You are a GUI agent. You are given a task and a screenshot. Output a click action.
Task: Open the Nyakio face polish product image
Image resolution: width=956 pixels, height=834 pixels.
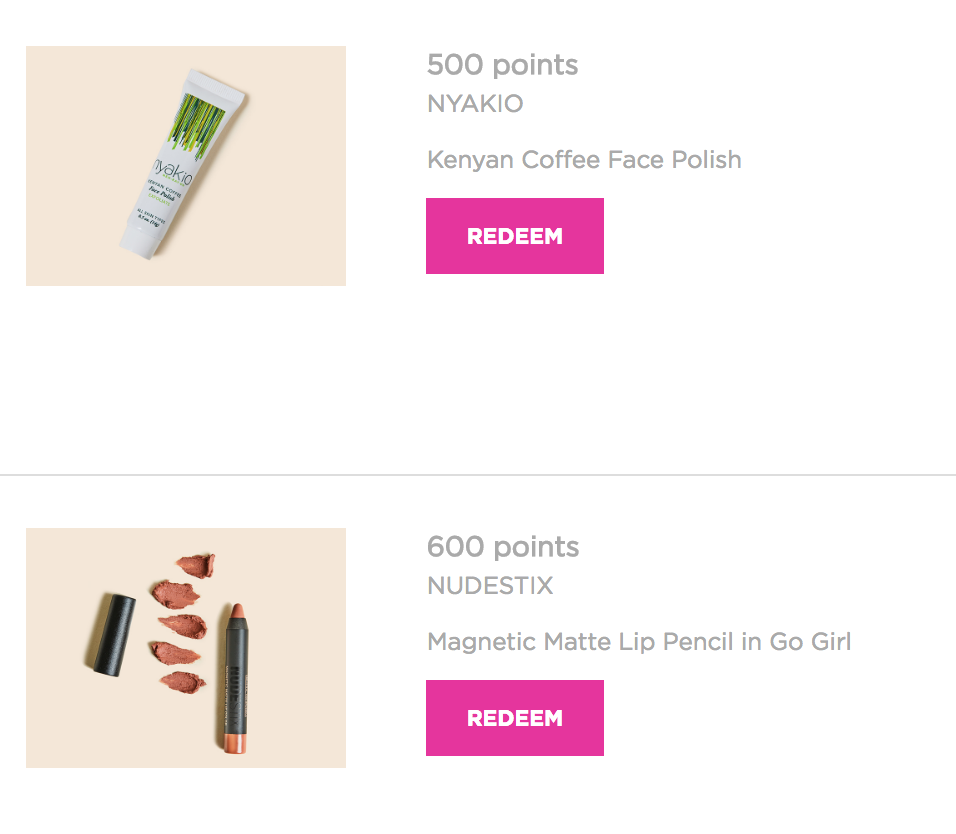coord(186,166)
